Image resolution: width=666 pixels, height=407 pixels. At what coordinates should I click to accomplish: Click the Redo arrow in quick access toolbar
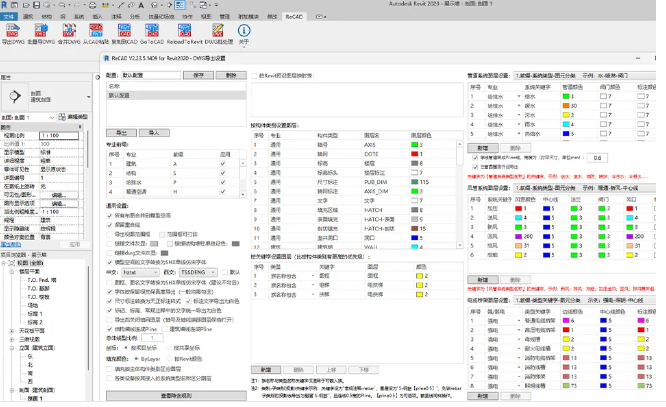(x=77, y=5)
